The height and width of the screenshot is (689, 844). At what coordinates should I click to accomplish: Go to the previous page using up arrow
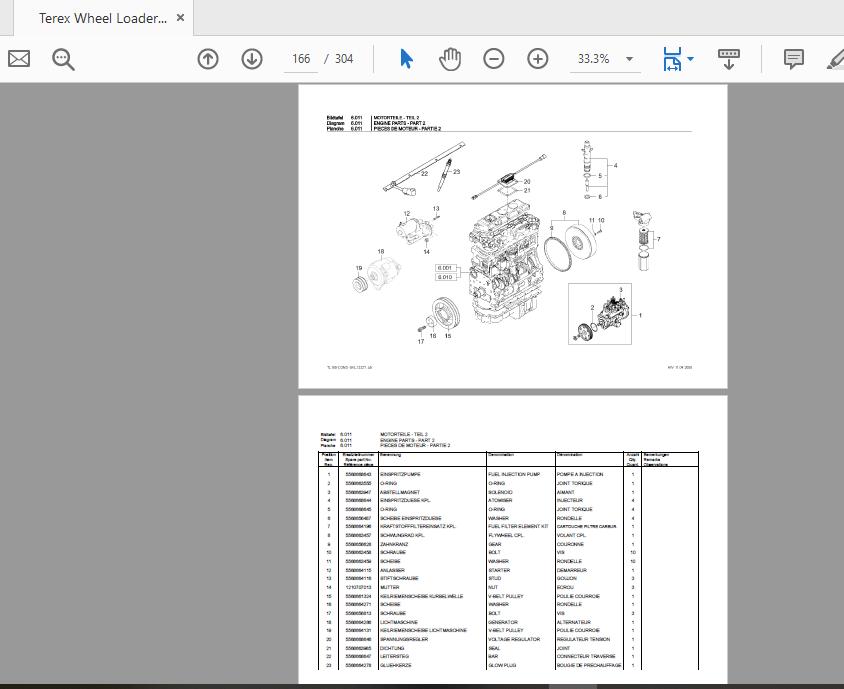[x=207, y=58]
